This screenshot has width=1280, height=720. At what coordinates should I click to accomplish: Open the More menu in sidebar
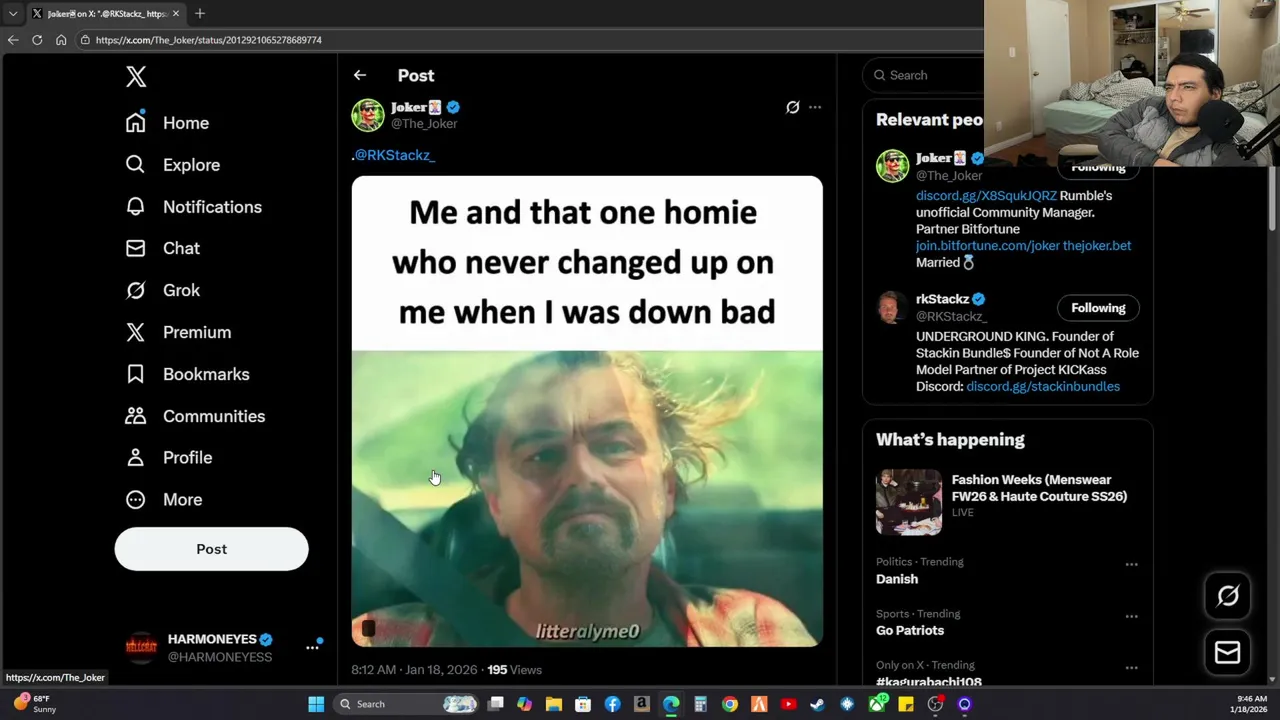(x=163, y=499)
